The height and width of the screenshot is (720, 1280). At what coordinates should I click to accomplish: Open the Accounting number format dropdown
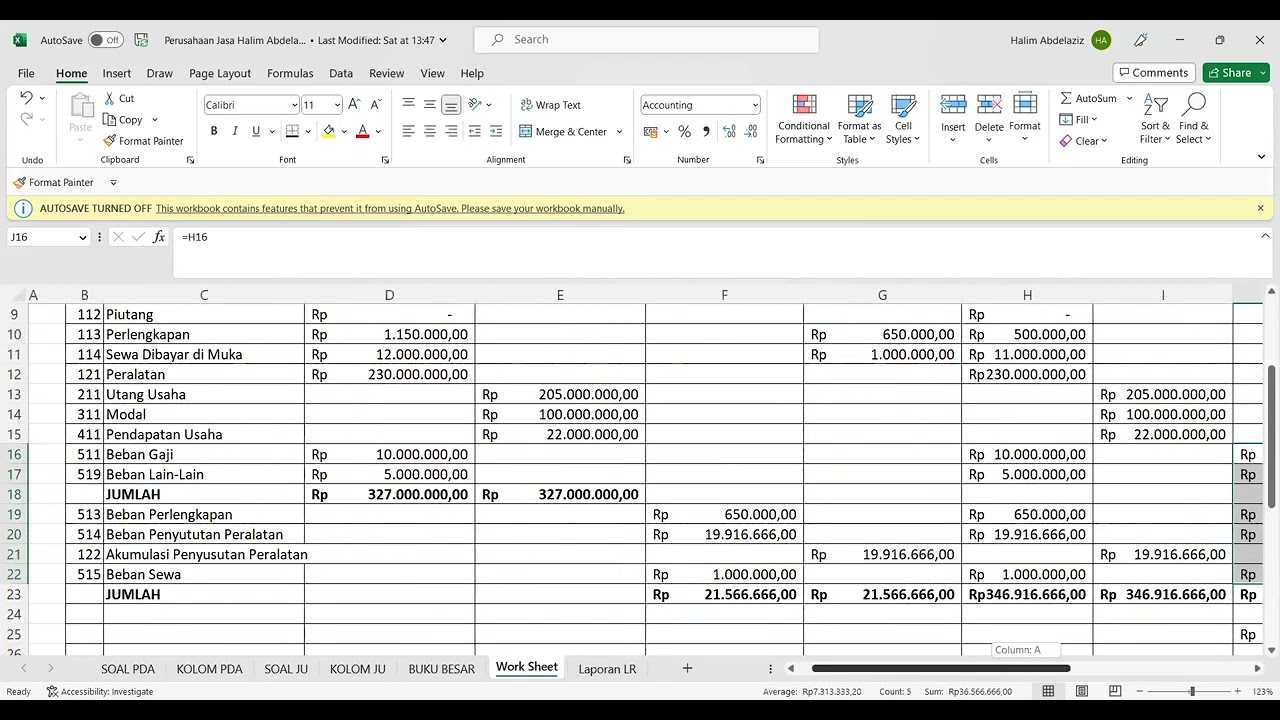click(754, 105)
